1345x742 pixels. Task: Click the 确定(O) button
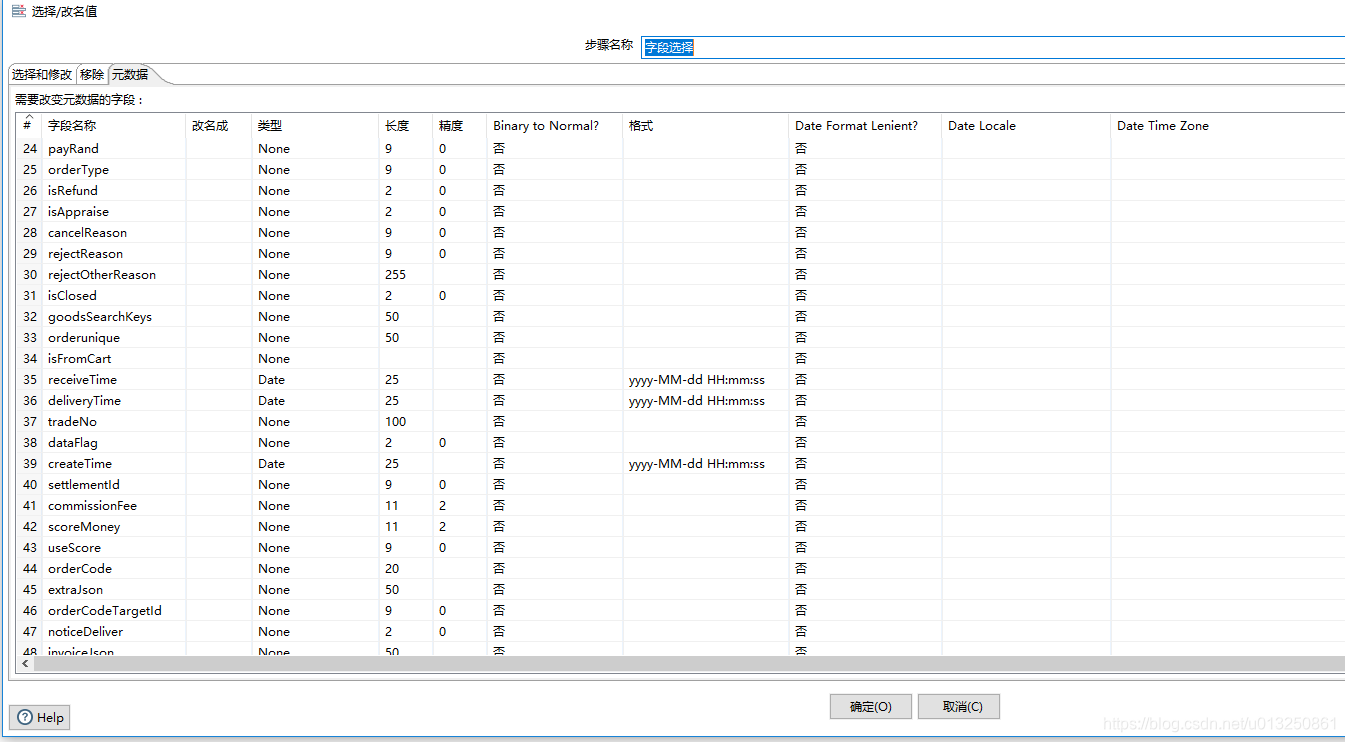(x=871, y=706)
